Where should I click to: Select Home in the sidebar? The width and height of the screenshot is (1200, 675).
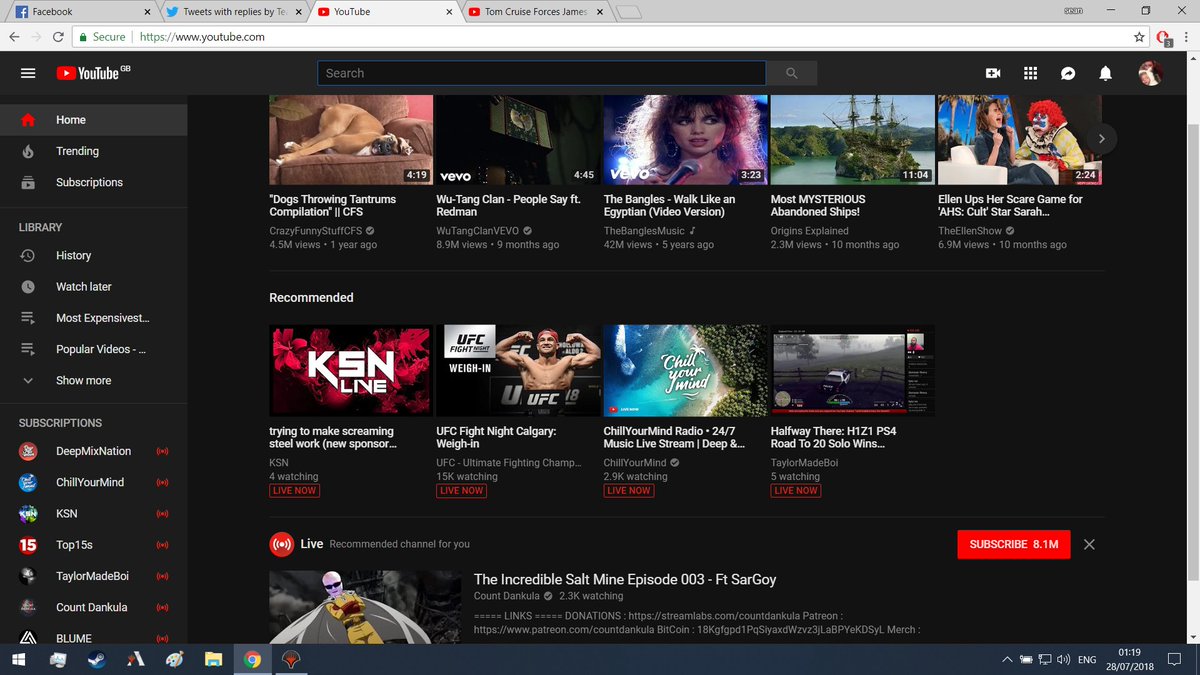(x=93, y=120)
